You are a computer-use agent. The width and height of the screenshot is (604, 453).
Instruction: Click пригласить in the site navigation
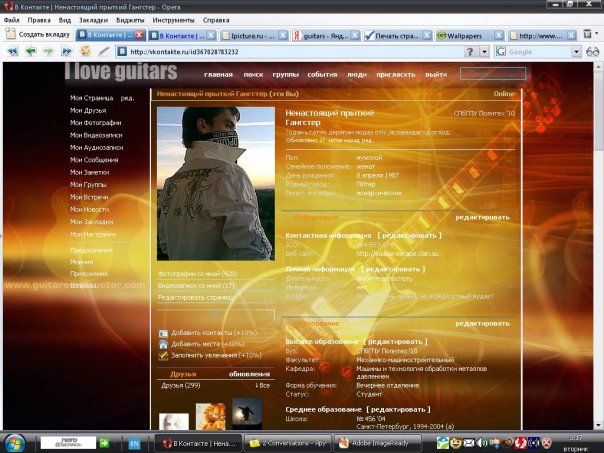(x=396, y=75)
